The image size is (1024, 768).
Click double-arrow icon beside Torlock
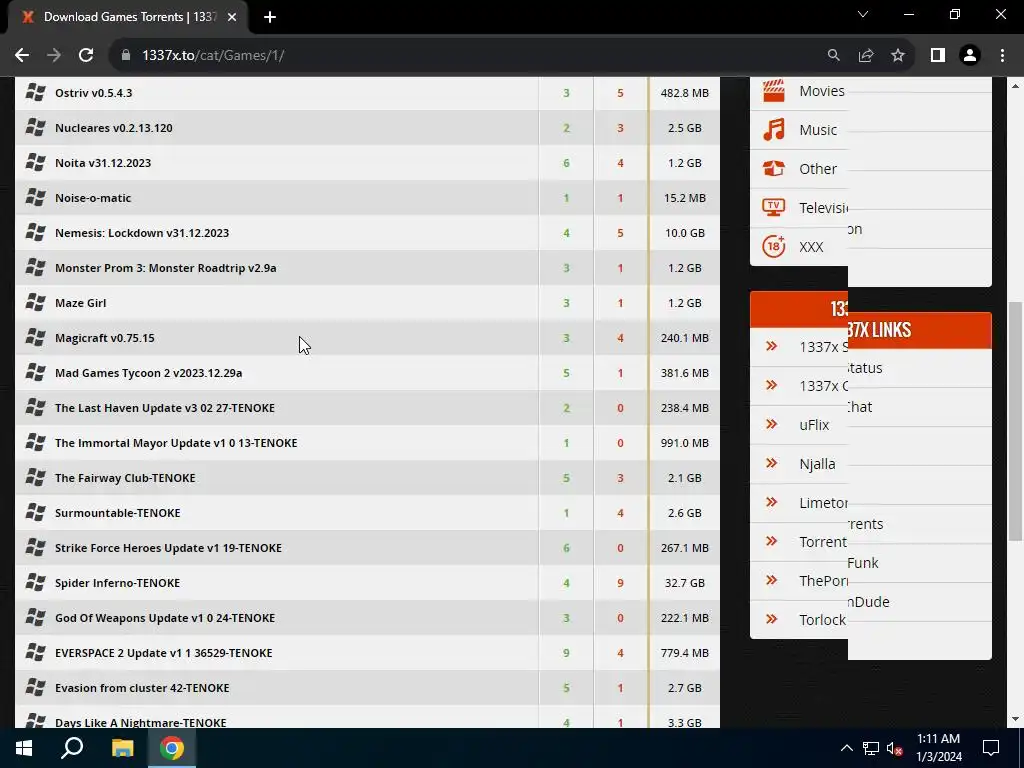coord(771,618)
